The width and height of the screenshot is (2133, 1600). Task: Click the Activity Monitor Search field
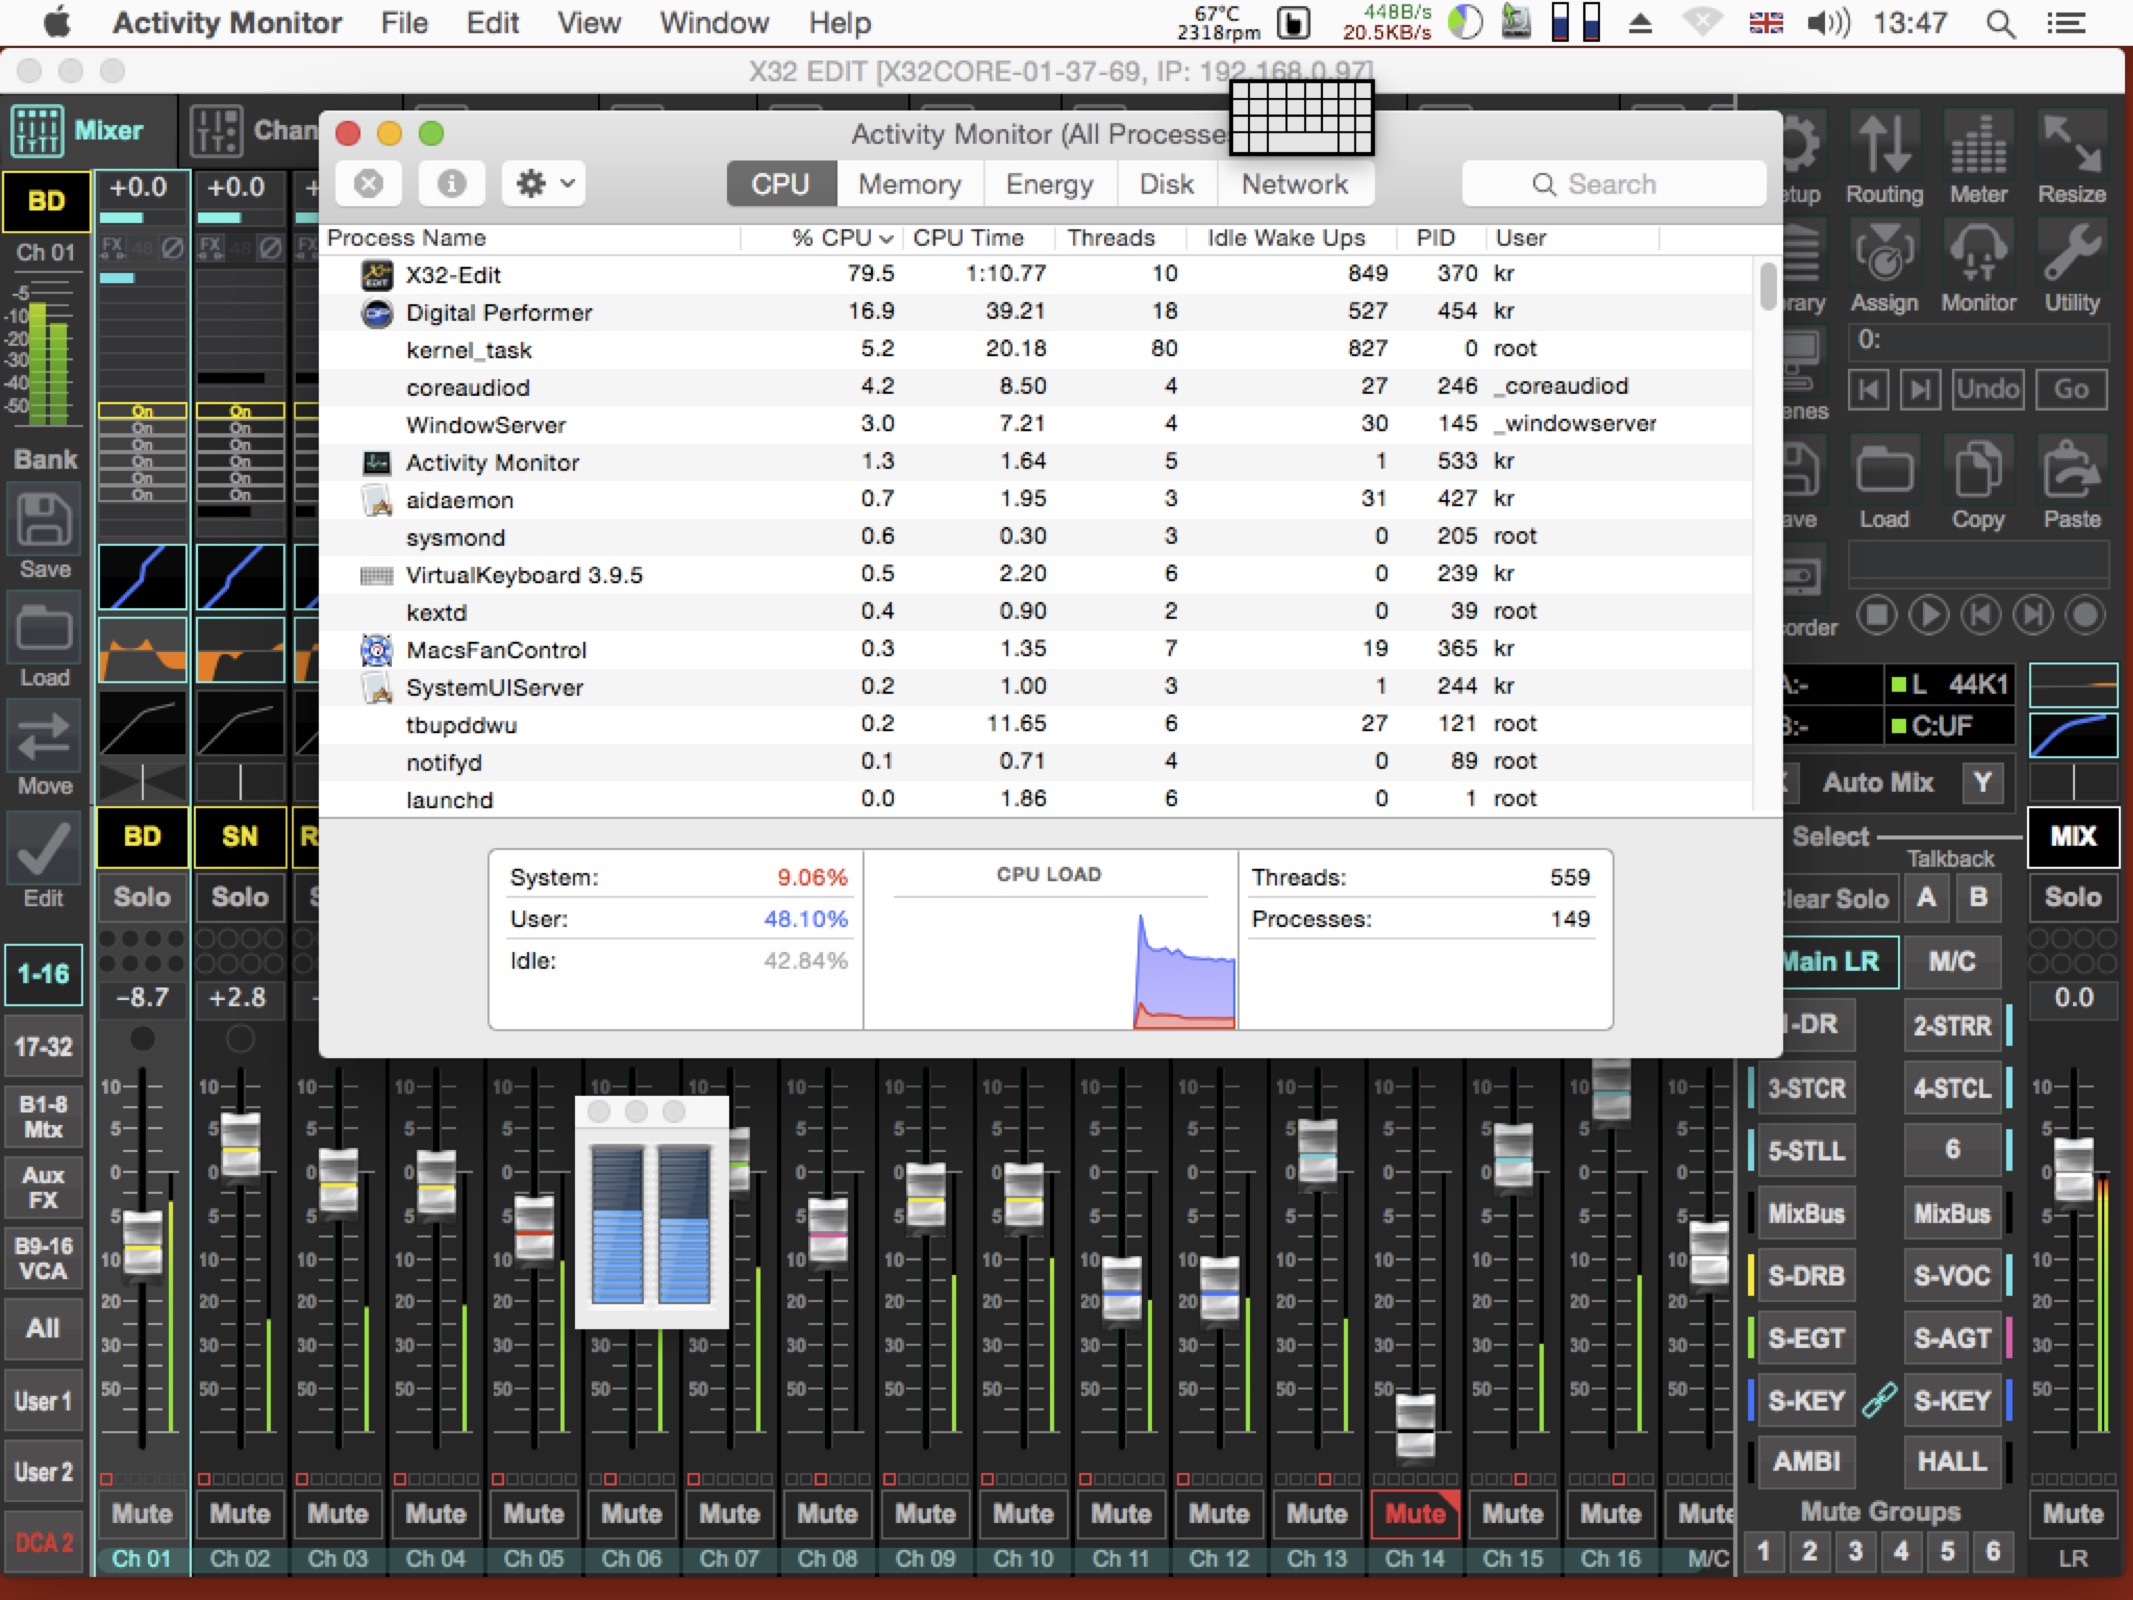click(x=1612, y=184)
